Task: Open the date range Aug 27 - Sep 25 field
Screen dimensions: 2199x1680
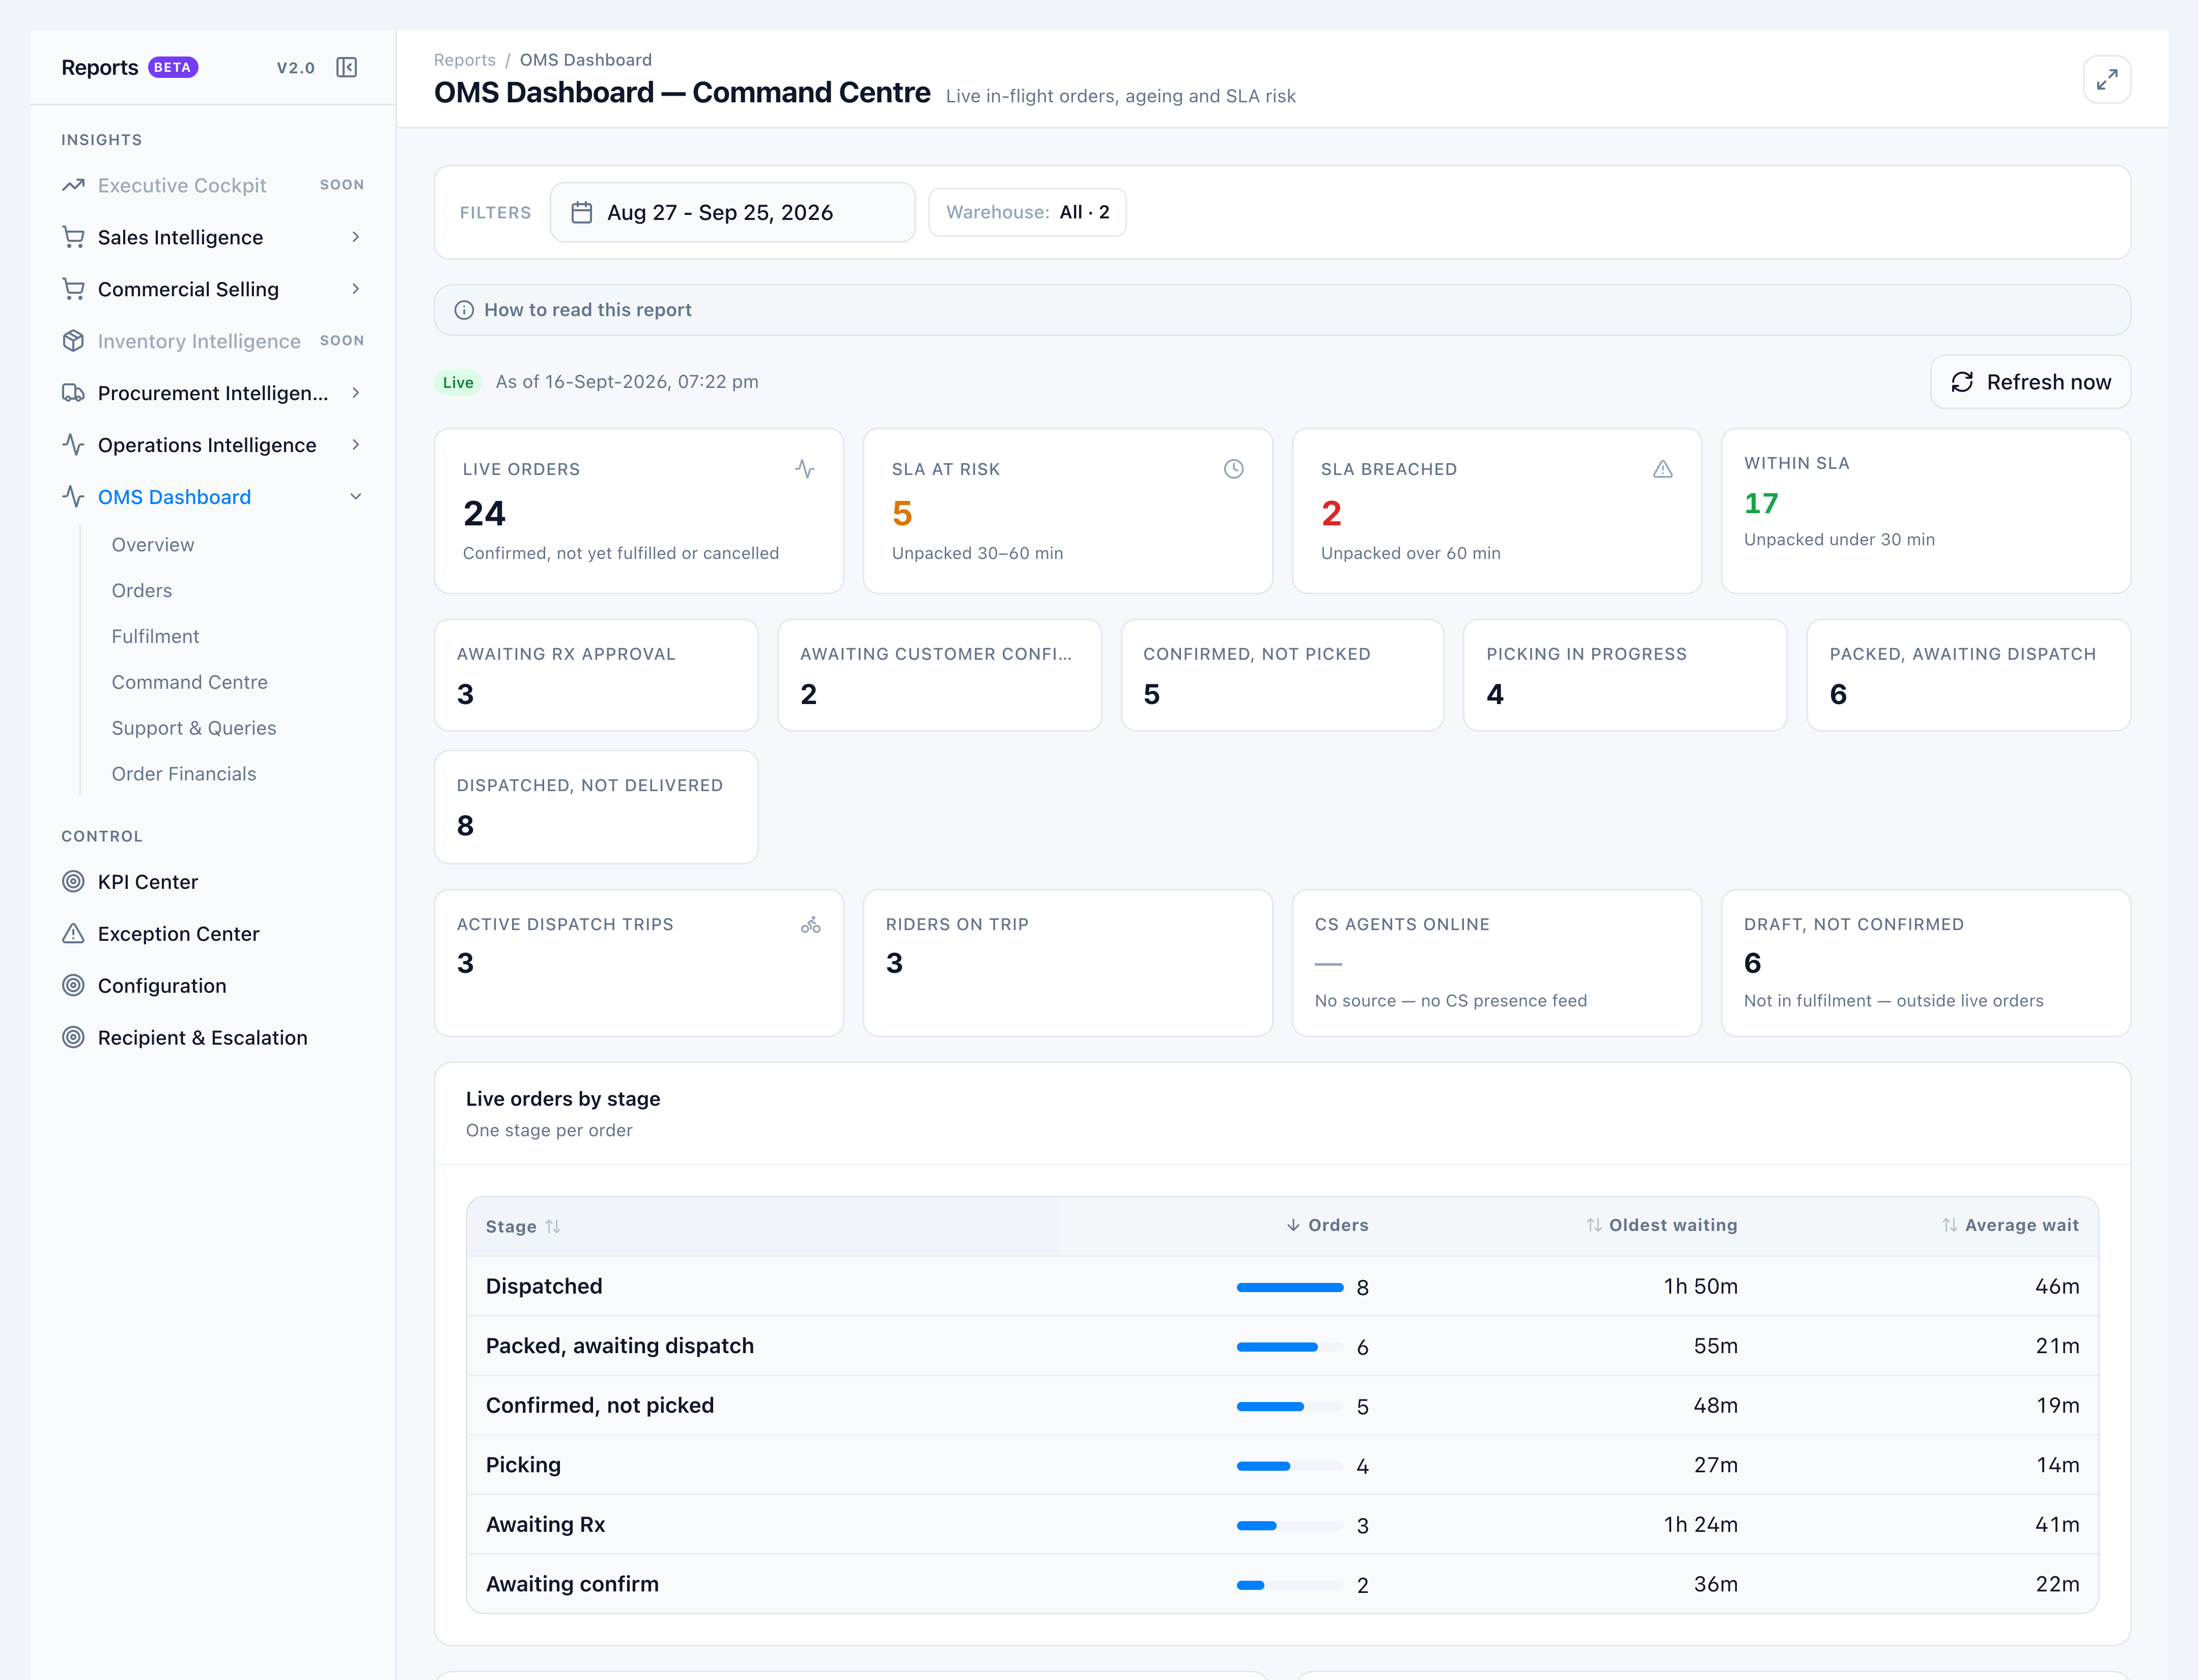Action: tap(732, 212)
